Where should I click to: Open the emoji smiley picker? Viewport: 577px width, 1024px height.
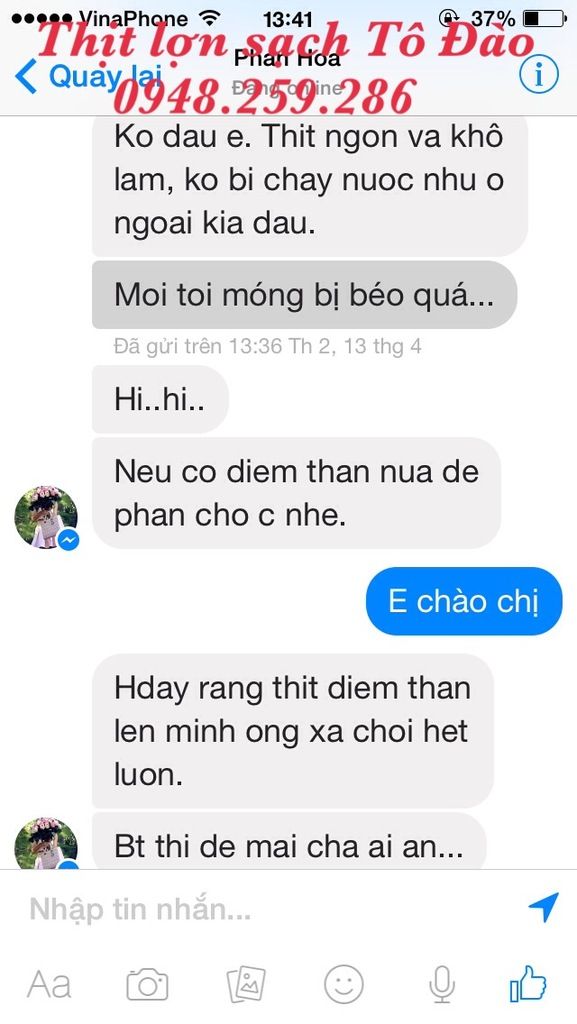344,984
